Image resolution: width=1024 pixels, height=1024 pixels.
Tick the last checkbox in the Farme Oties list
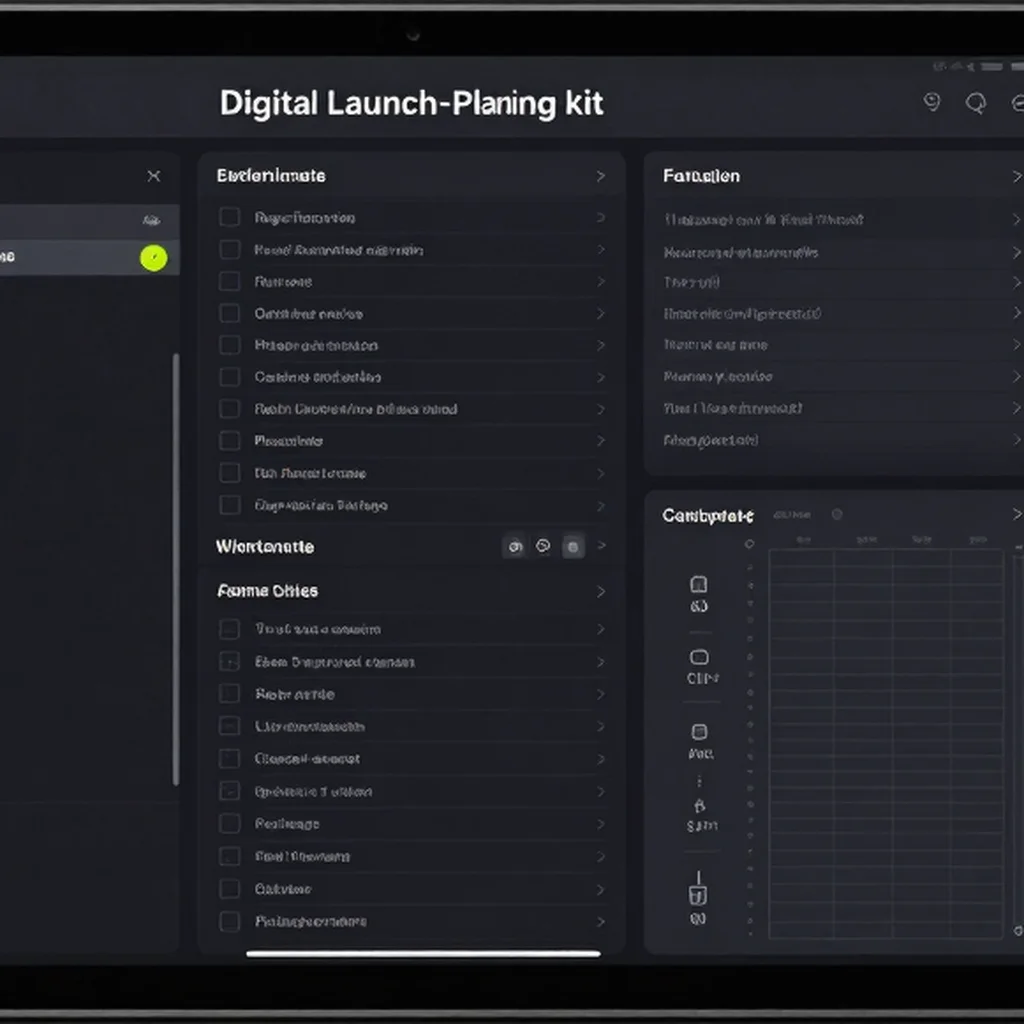[x=229, y=921]
